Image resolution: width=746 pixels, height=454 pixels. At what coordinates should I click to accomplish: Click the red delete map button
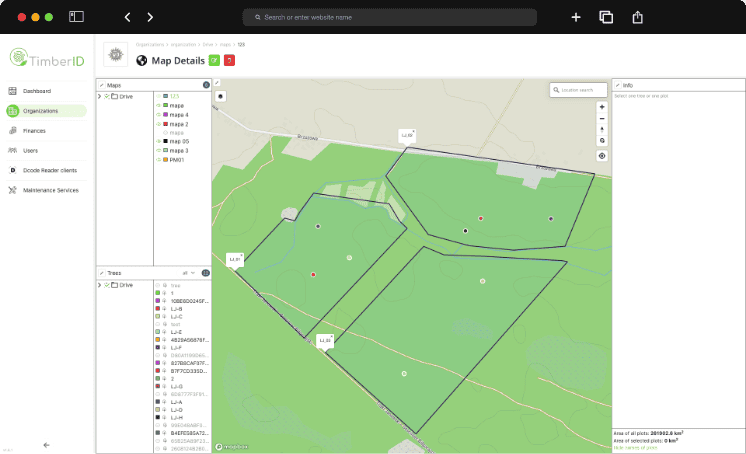click(228, 60)
